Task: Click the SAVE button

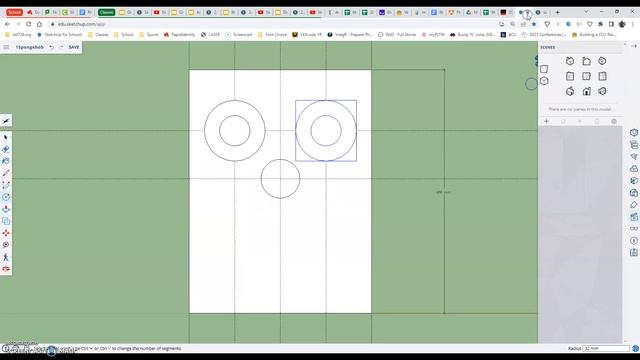Action: click(74, 47)
